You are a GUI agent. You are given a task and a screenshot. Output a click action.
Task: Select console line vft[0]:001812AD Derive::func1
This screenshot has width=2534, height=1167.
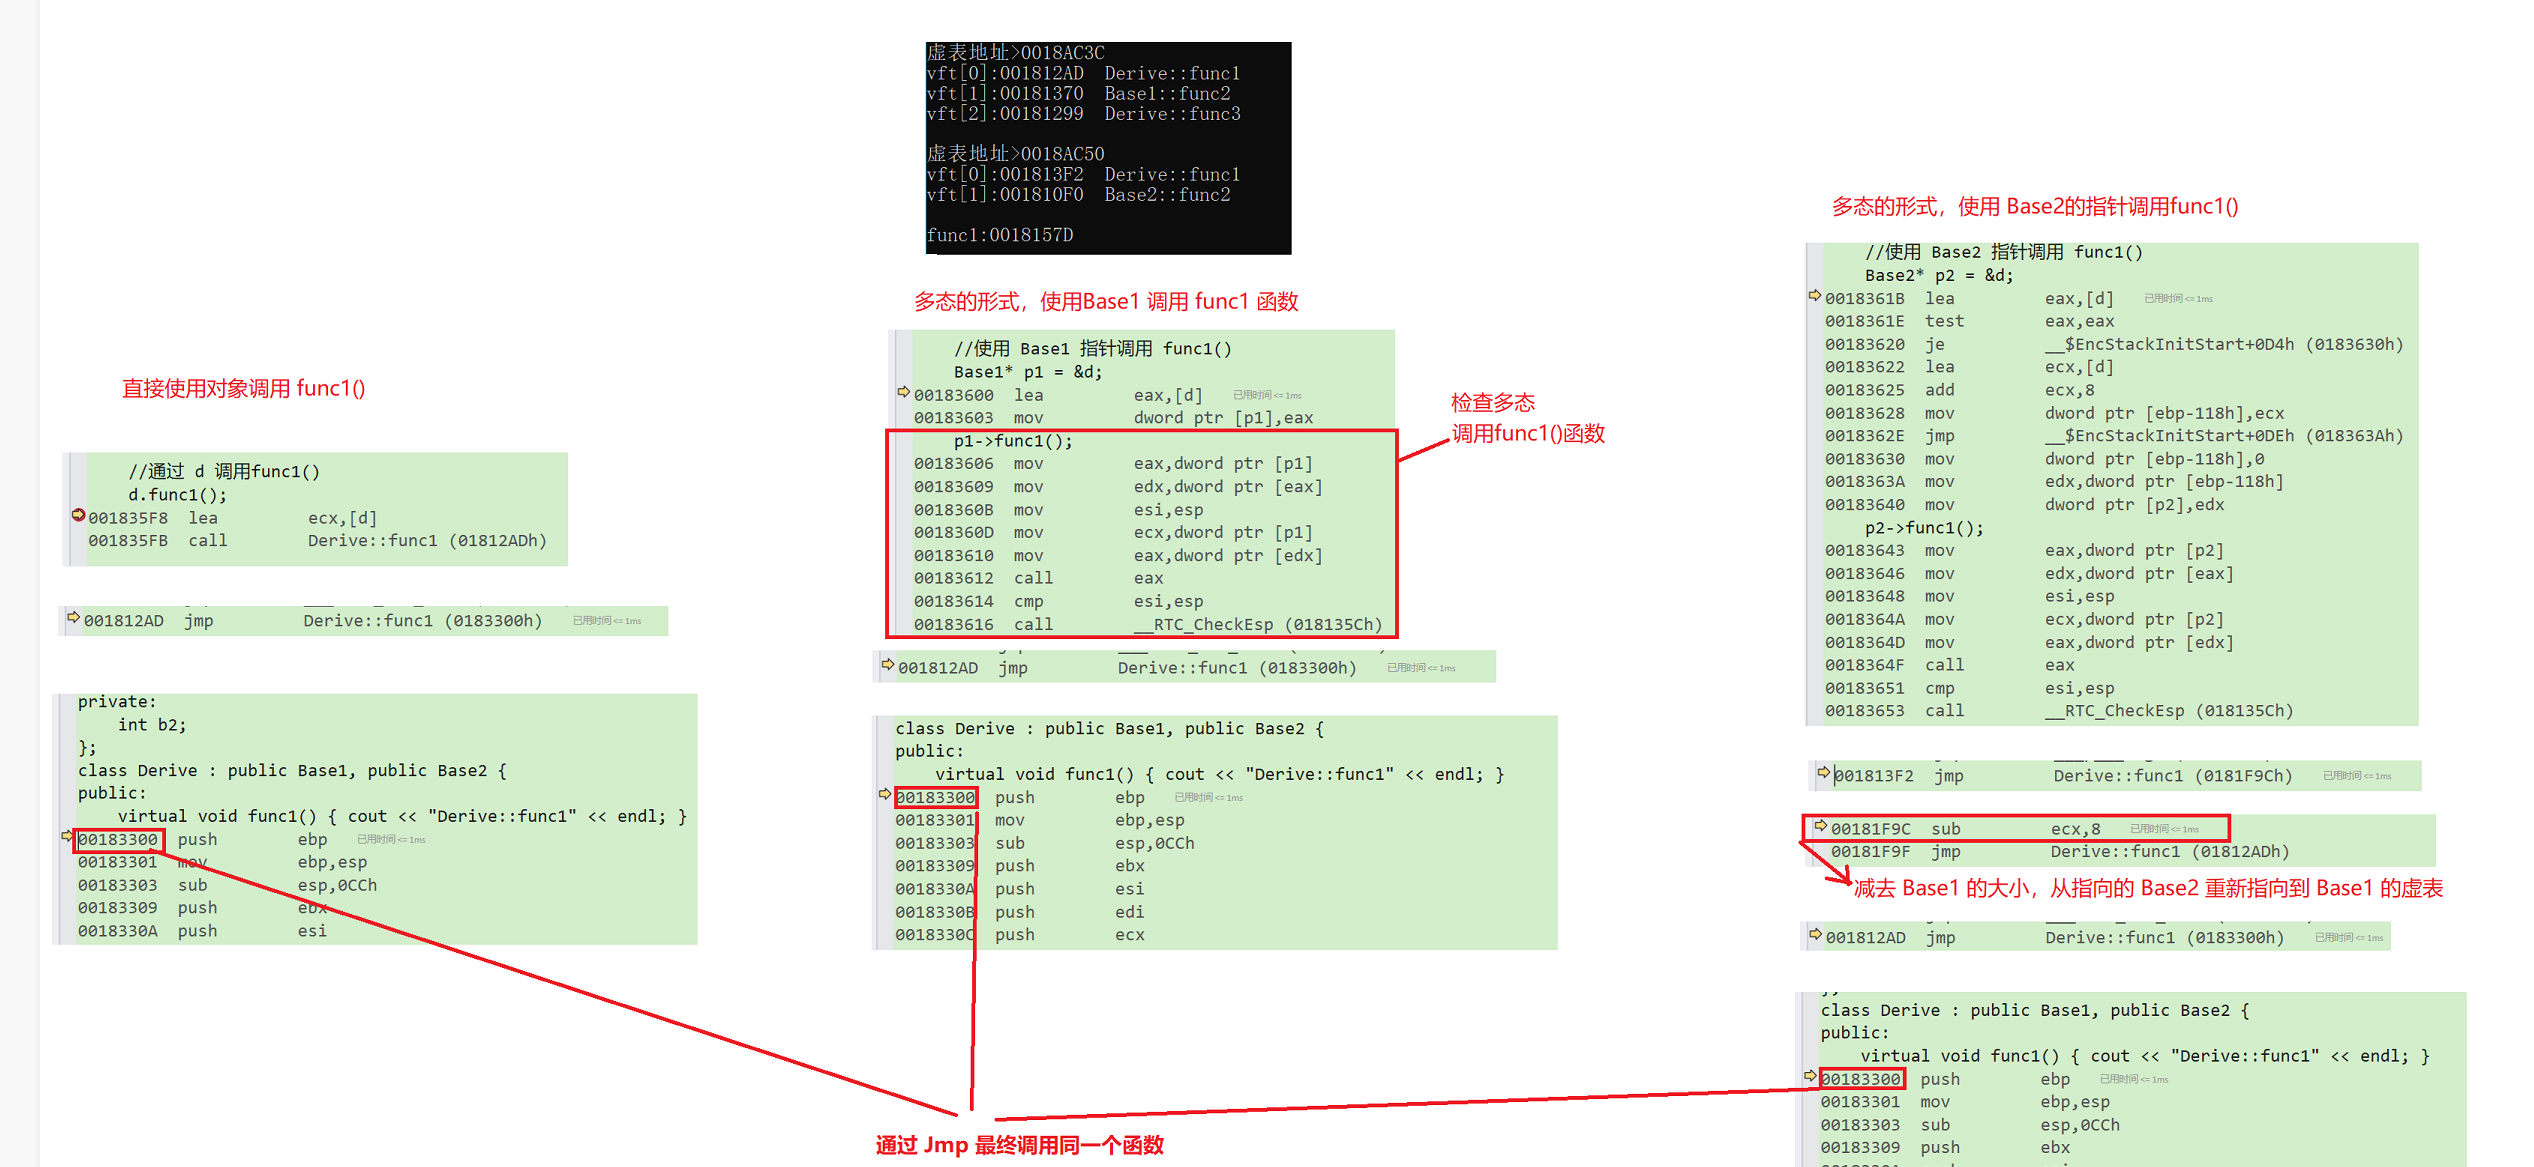(1083, 73)
